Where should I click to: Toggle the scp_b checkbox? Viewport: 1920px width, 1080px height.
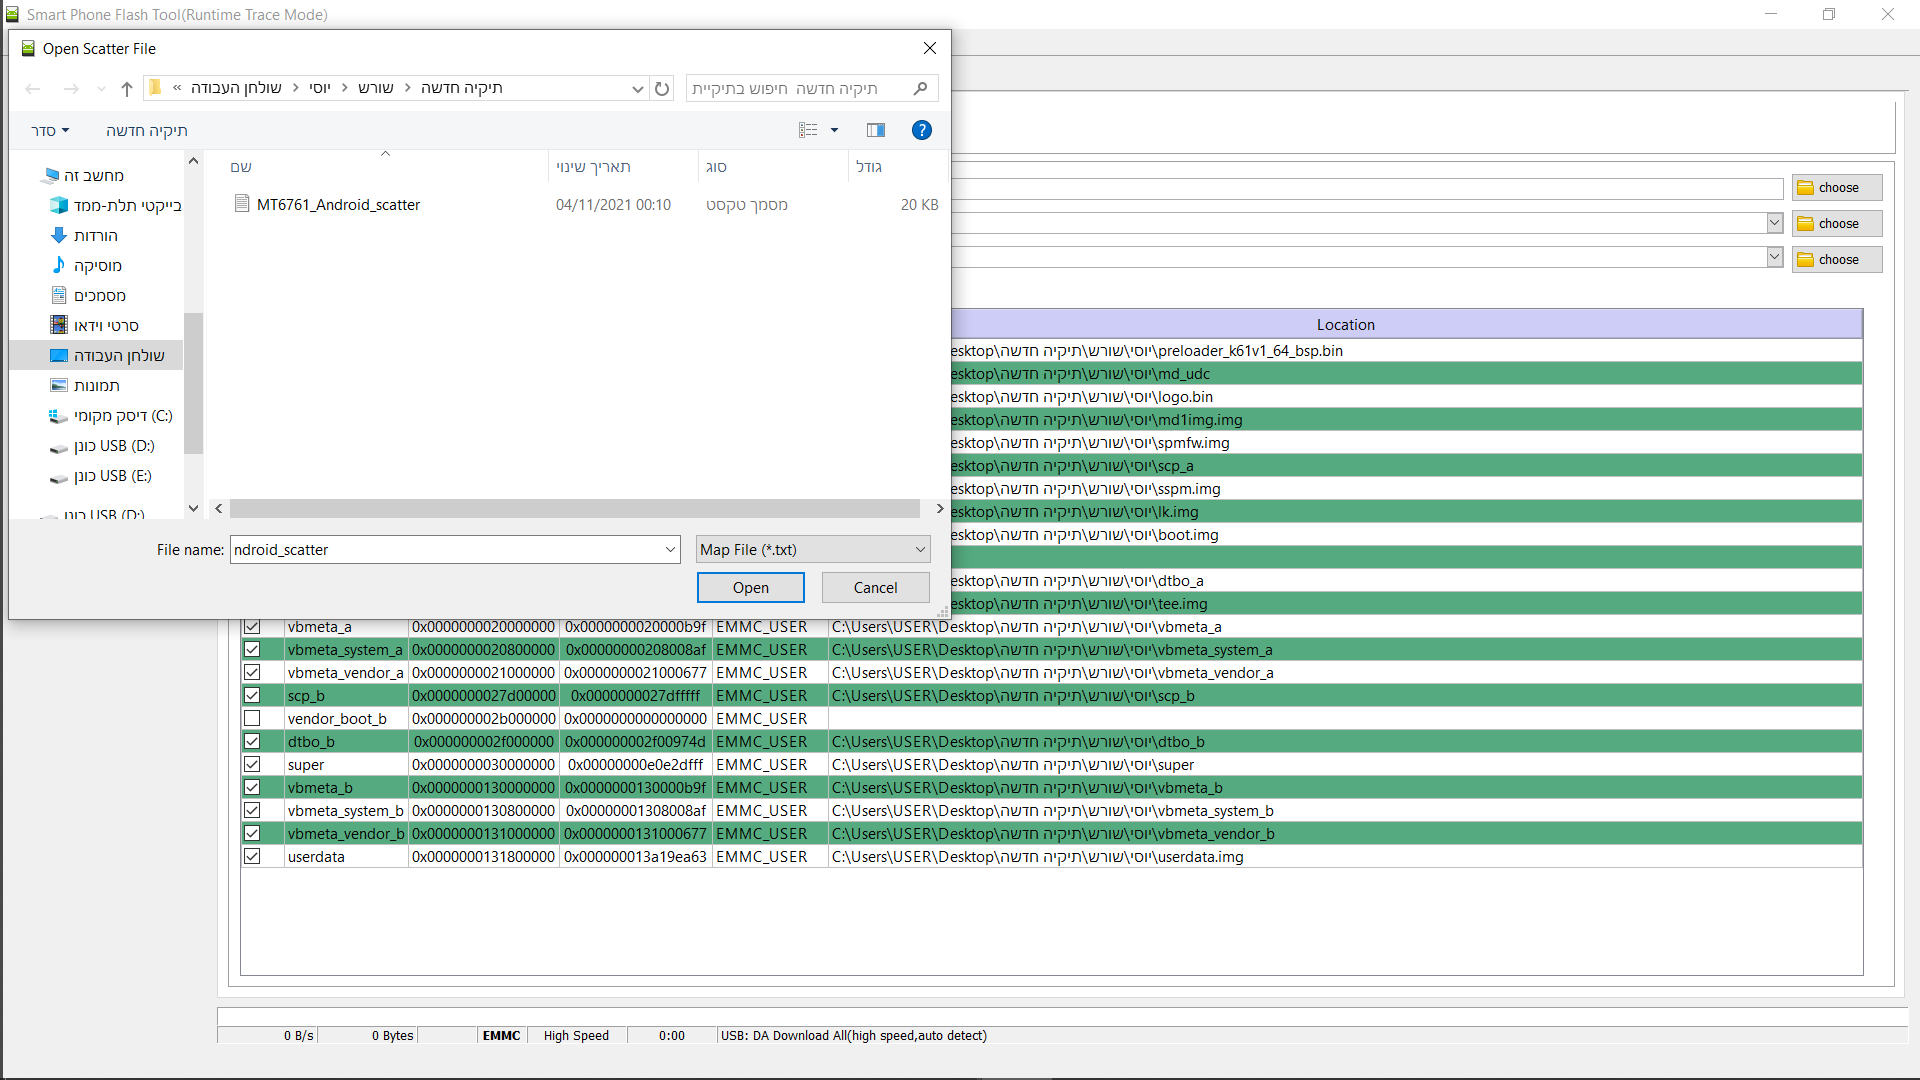252,696
